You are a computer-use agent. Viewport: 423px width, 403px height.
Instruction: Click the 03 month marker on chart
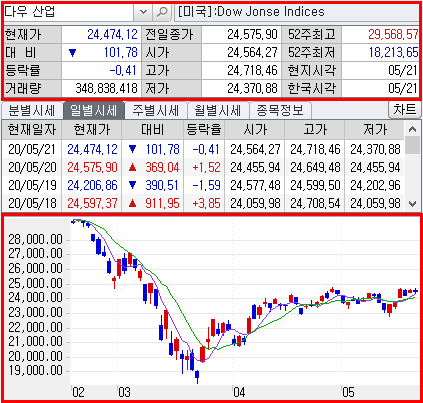tap(124, 392)
